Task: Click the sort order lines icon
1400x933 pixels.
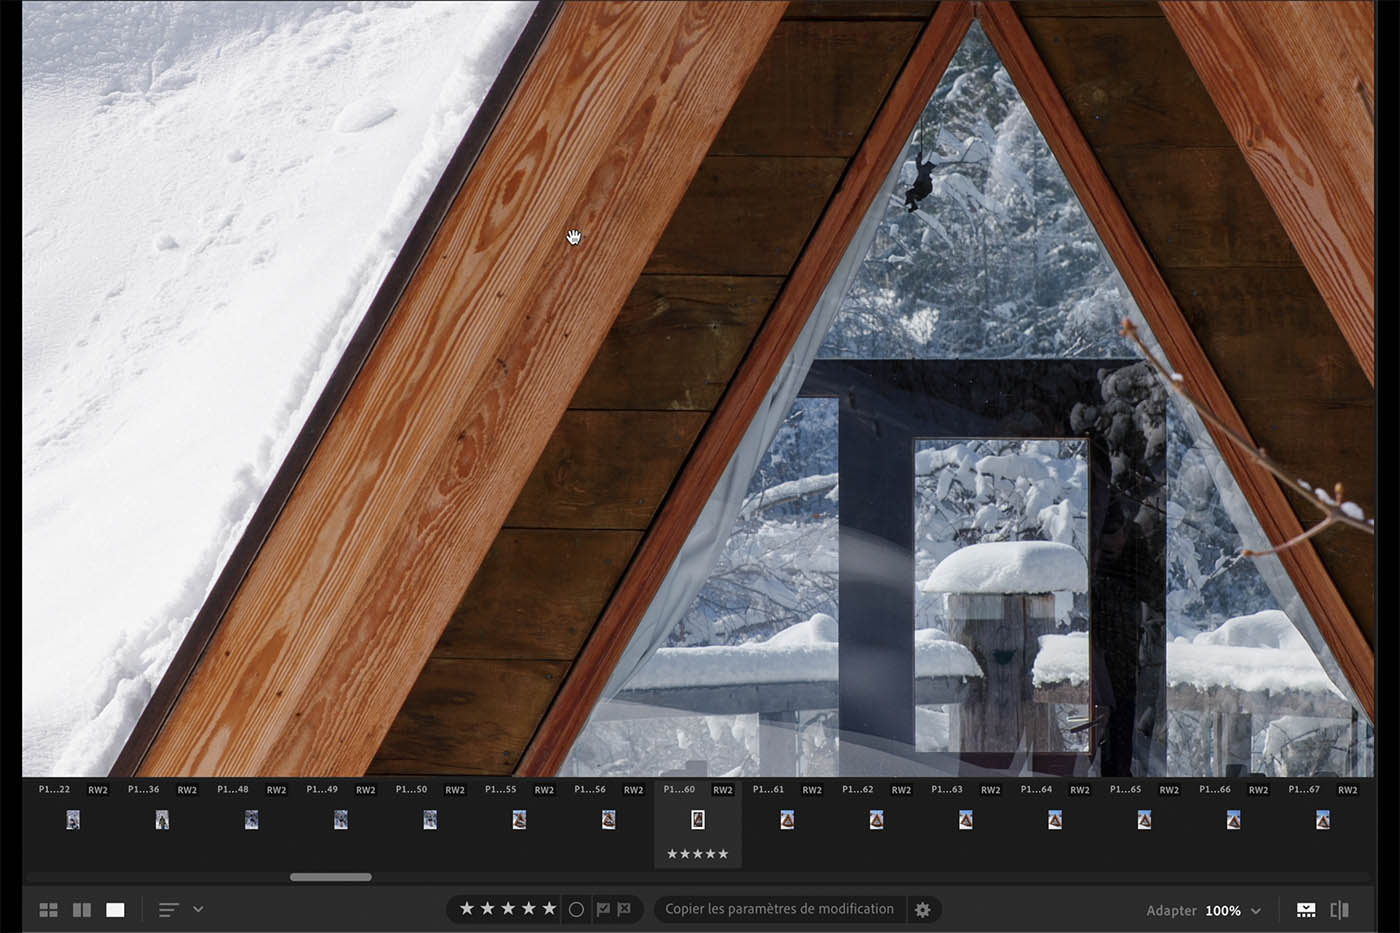Action: pyautogui.click(x=168, y=910)
